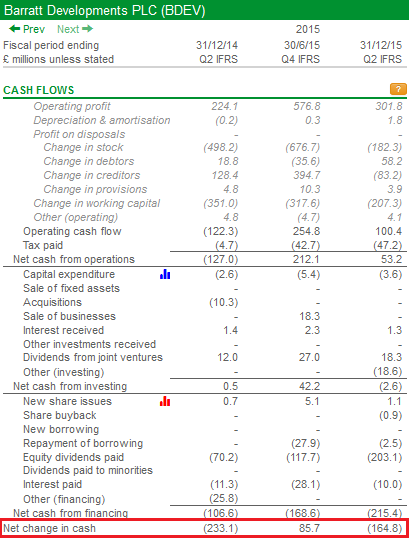Viewport: 409px width, 539px height.
Task: Click the change in stock value (498.2)
Action: pyautogui.click(x=220, y=147)
